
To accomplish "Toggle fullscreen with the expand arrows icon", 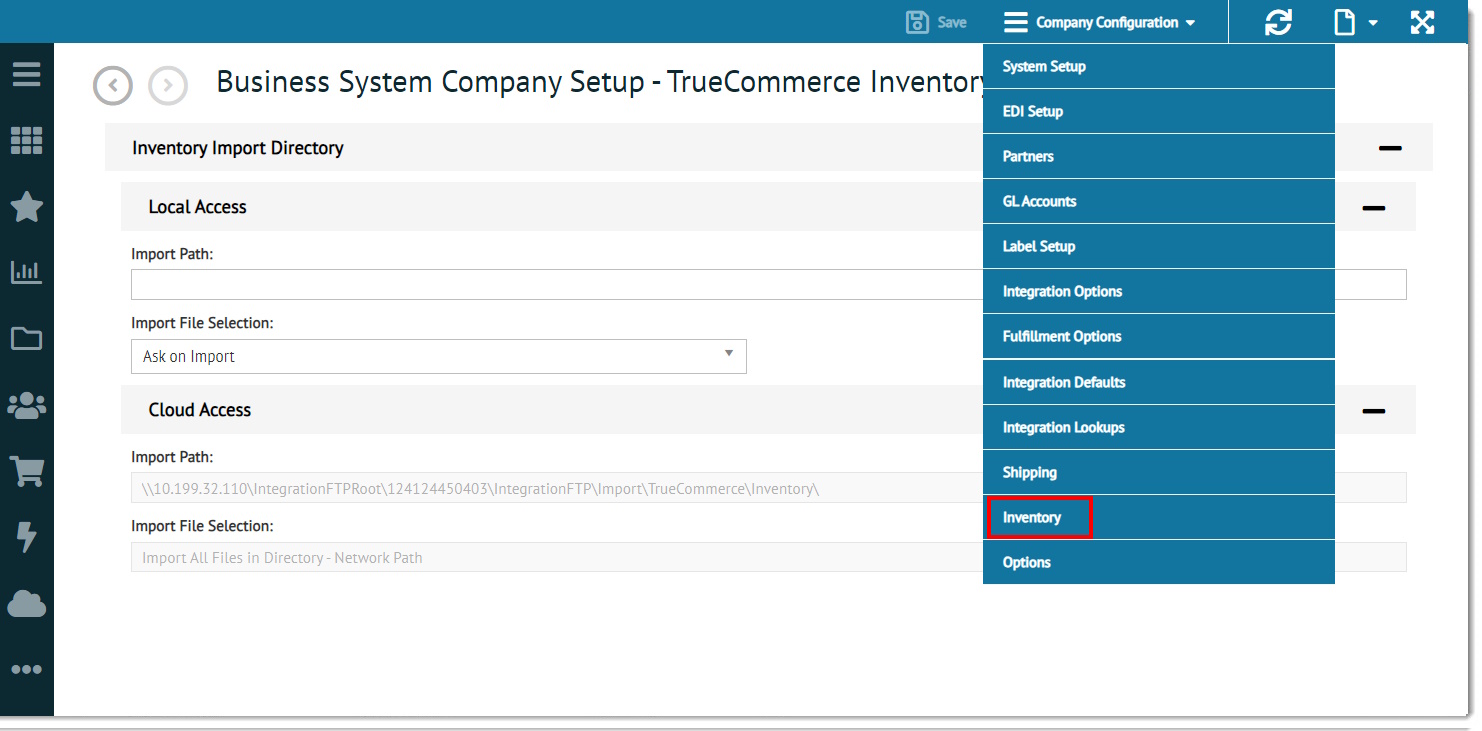I will tap(1422, 22).
